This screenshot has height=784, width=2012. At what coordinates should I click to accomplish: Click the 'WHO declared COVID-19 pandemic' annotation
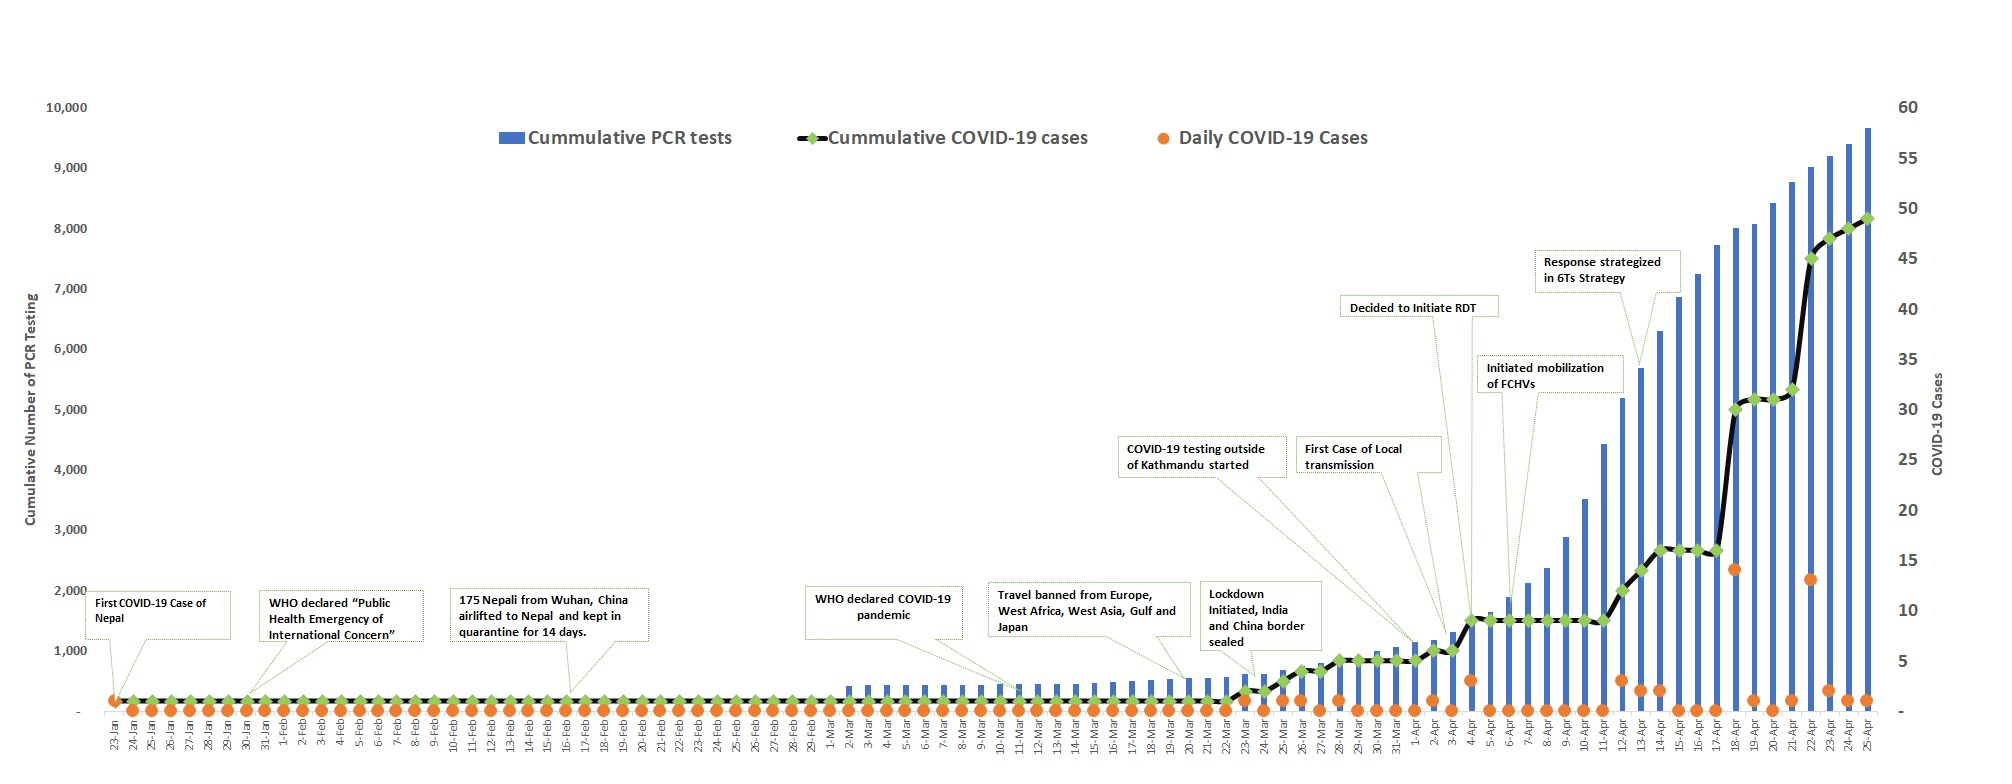pos(883,608)
